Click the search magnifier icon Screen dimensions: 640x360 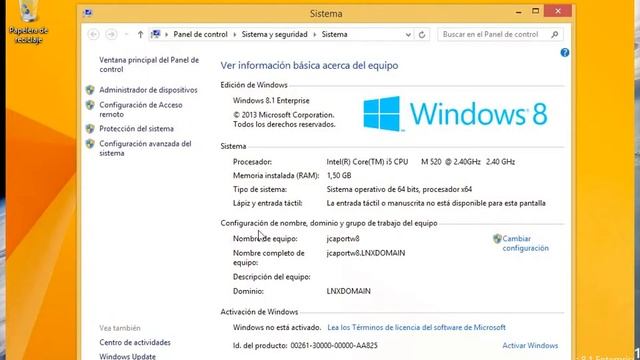[554, 35]
